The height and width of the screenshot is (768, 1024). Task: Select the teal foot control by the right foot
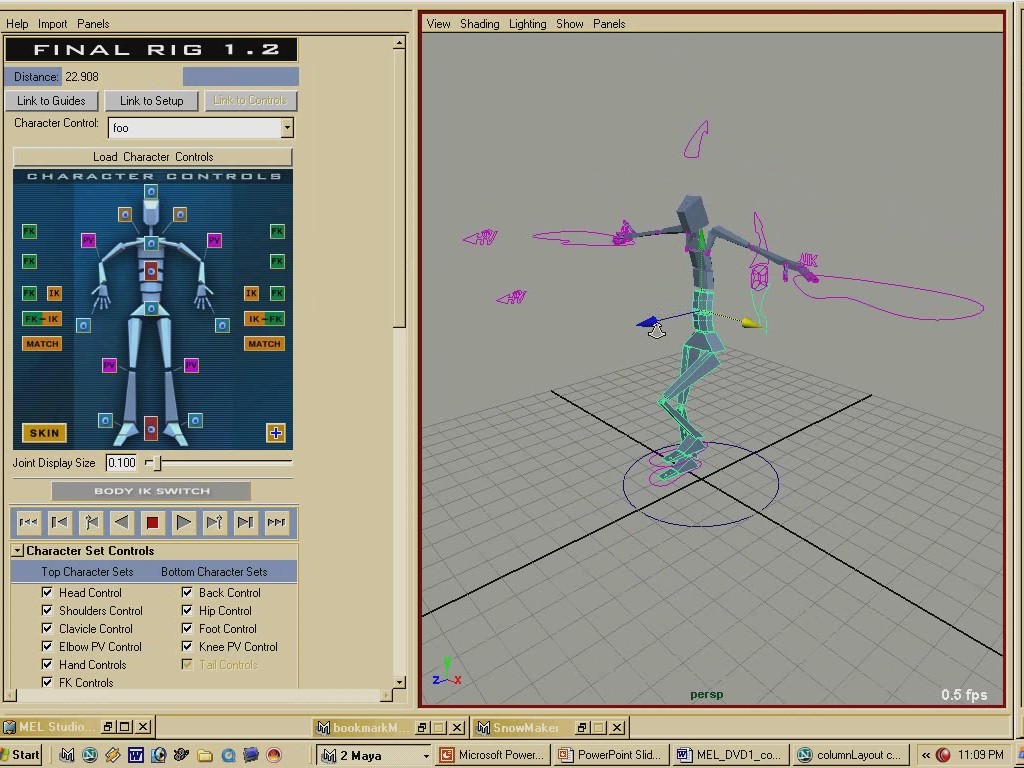click(x=195, y=421)
